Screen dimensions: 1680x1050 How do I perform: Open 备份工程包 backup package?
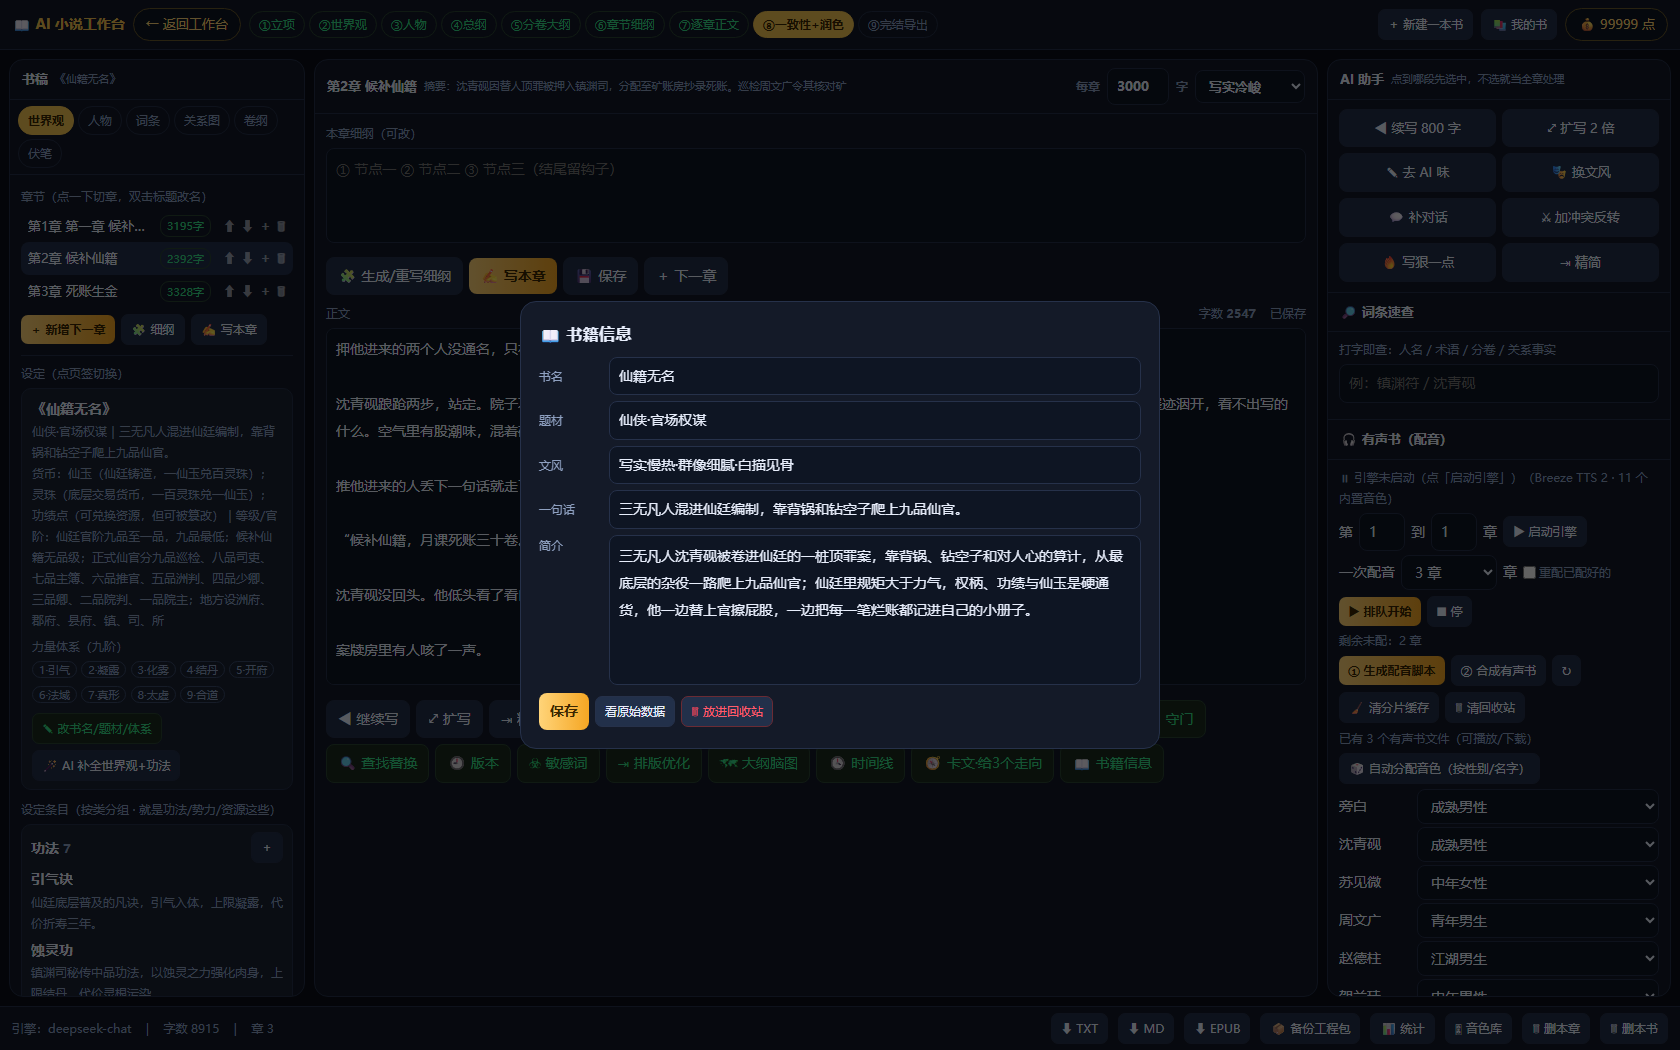click(1310, 1028)
